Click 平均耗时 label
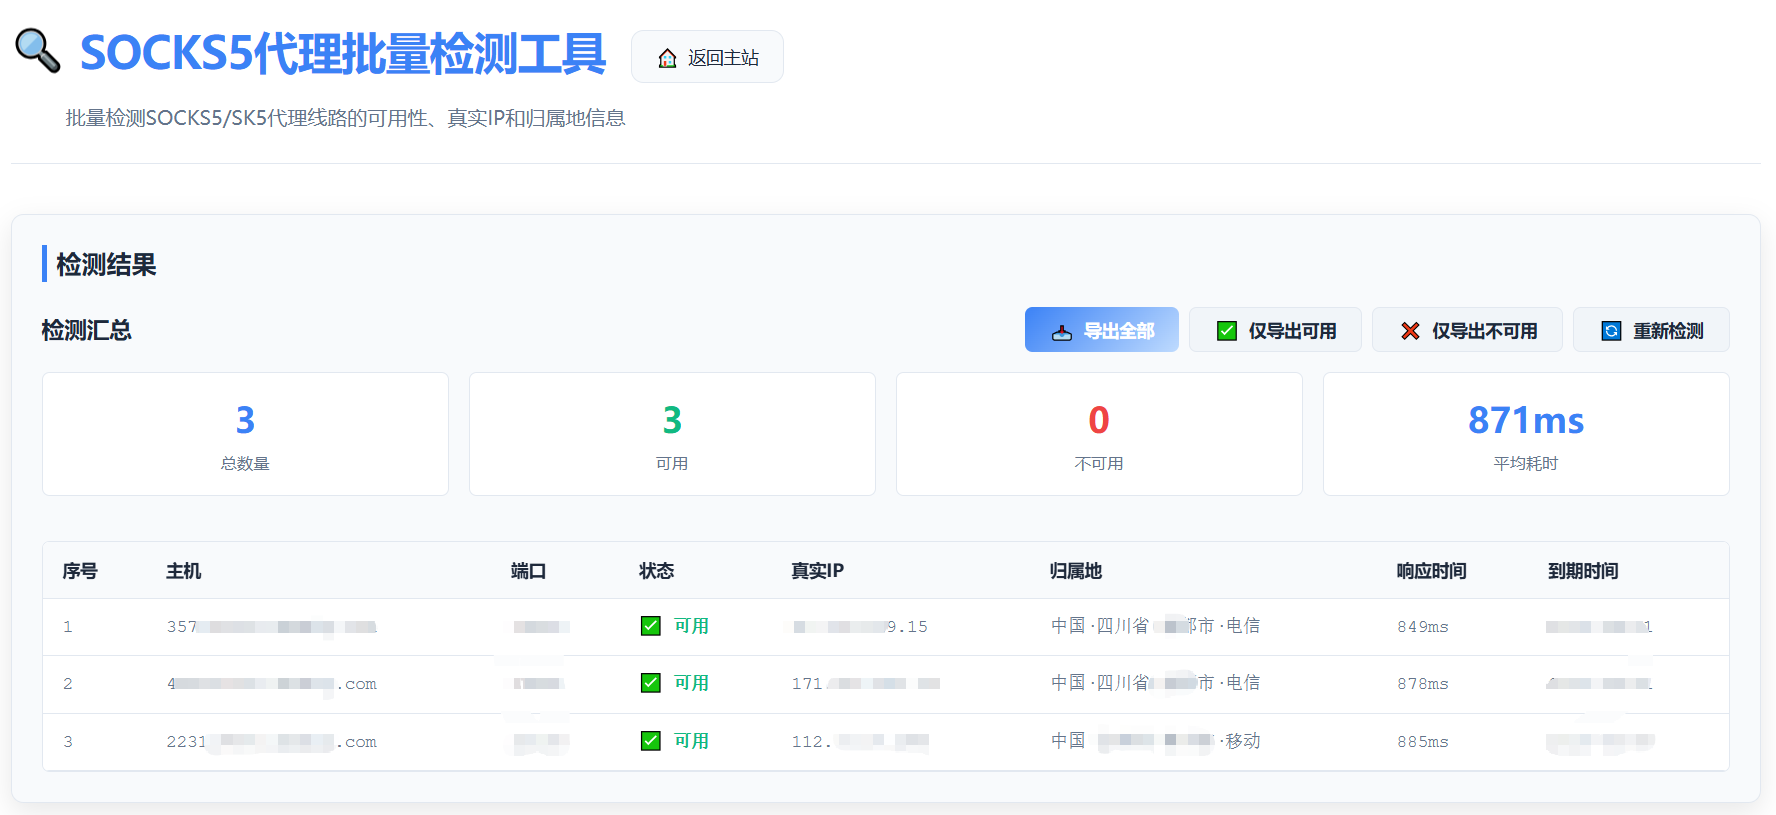Viewport: 1776px width, 815px height. coord(1526,463)
